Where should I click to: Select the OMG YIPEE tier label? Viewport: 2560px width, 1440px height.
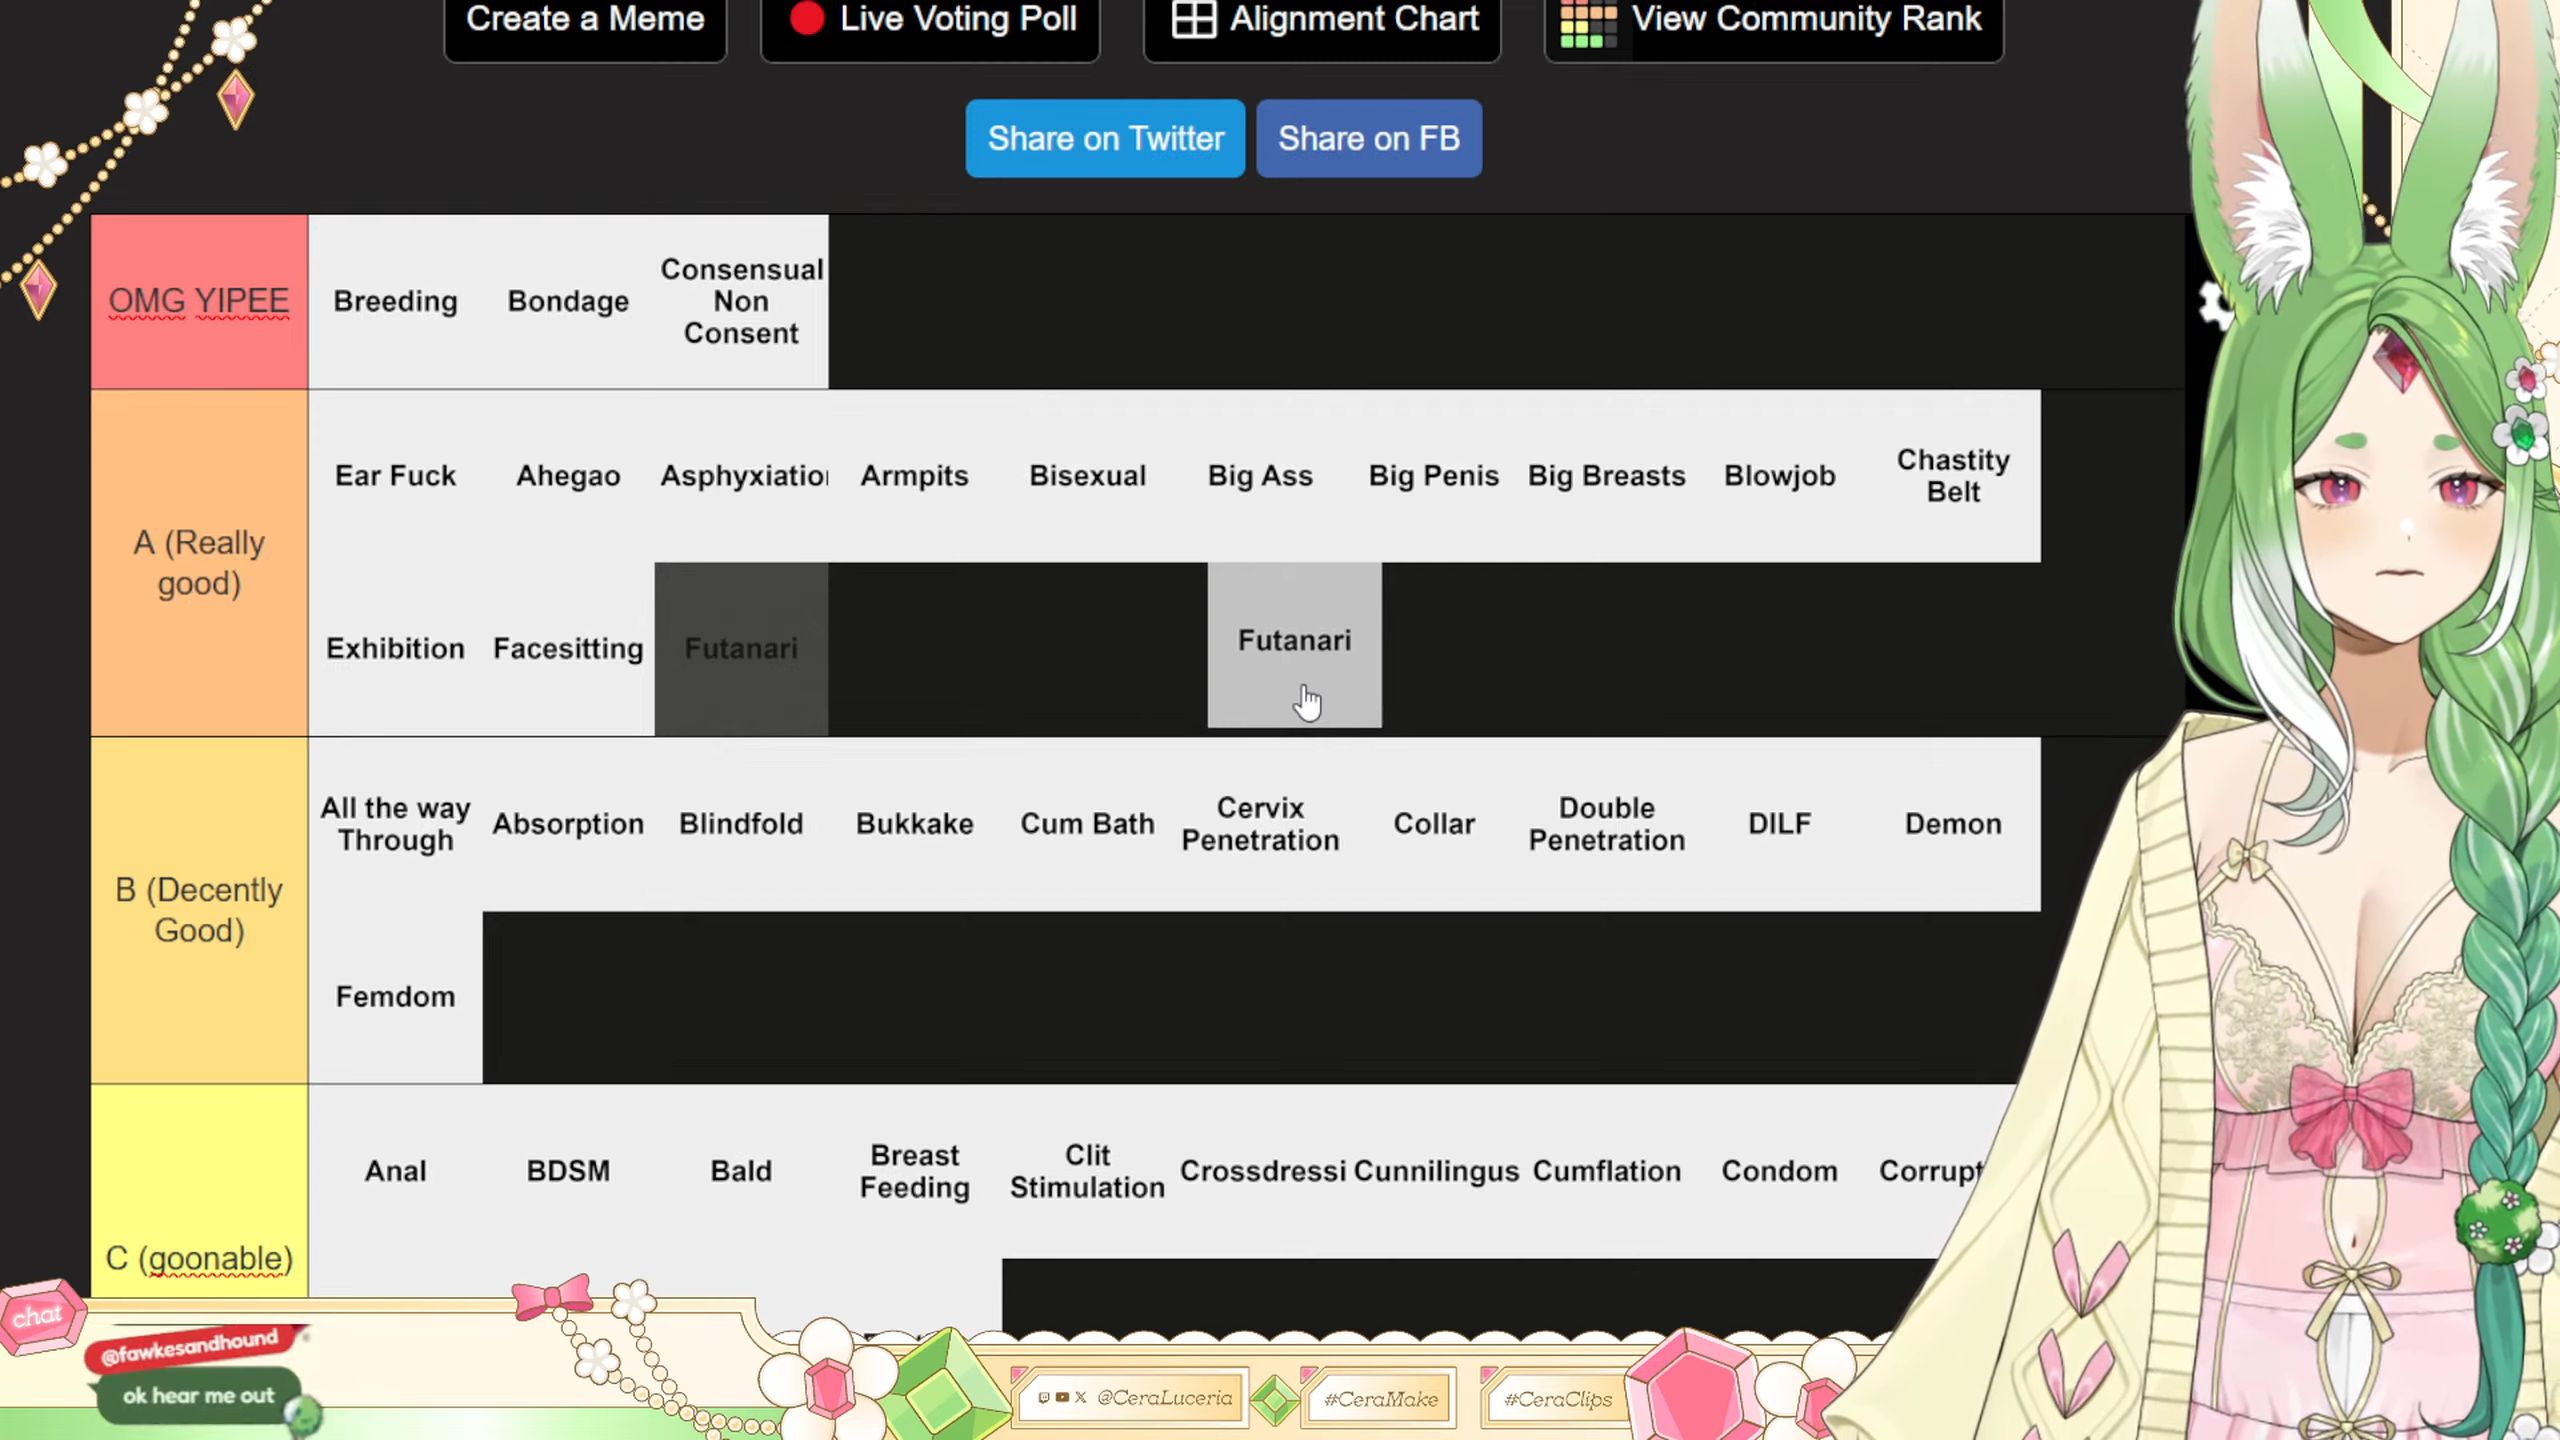199,301
